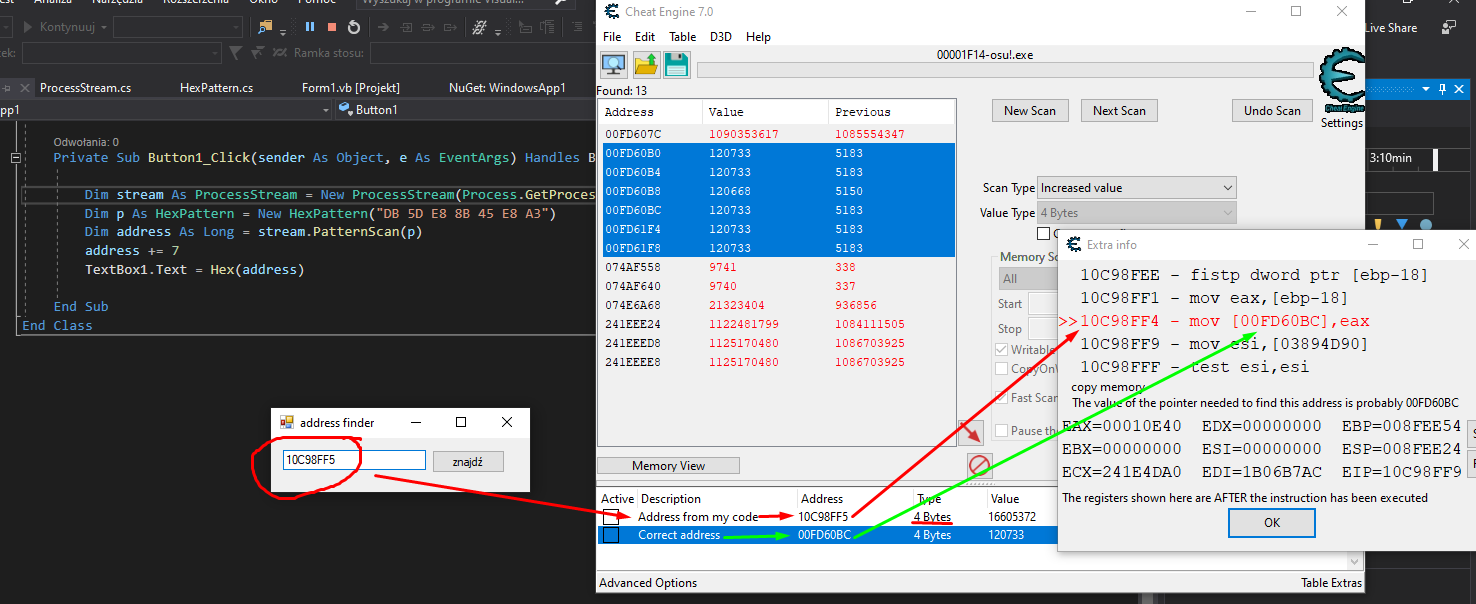Click the red arrow add-to-address-list icon
Viewport: 1476px width, 604px height.
point(970,433)
